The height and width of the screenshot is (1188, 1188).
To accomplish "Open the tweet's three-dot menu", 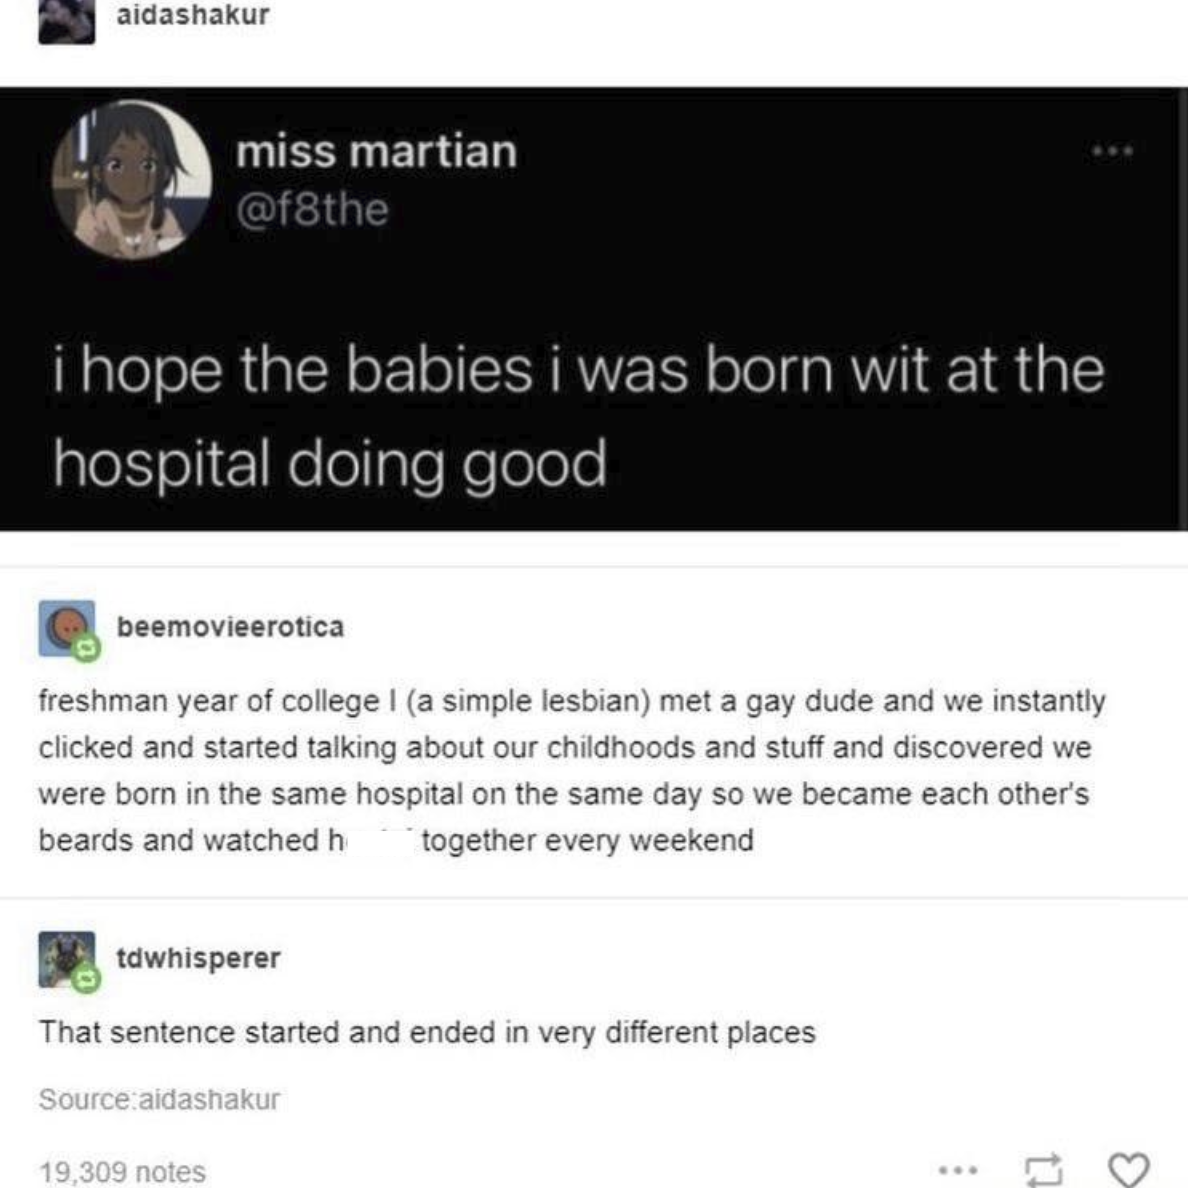I will coord(1113,152).
